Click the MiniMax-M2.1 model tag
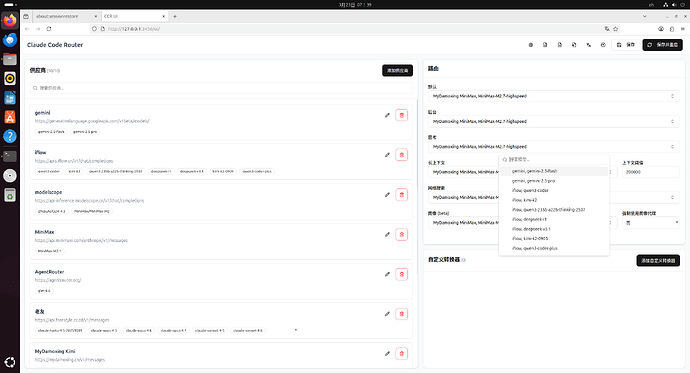This screenshot has height=373, width=690. coord(49,251)
